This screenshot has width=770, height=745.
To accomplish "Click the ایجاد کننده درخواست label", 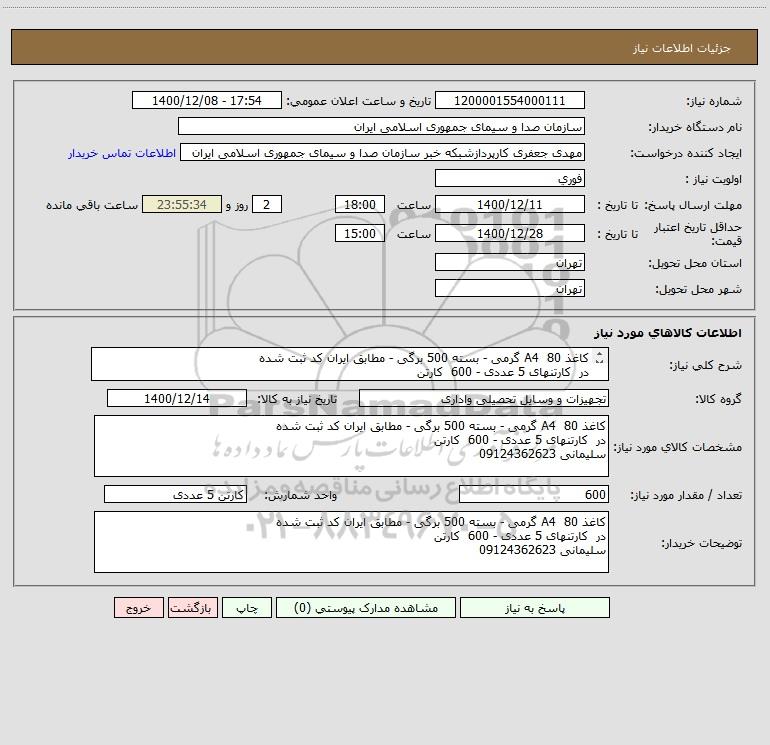I will pos(686,154).
